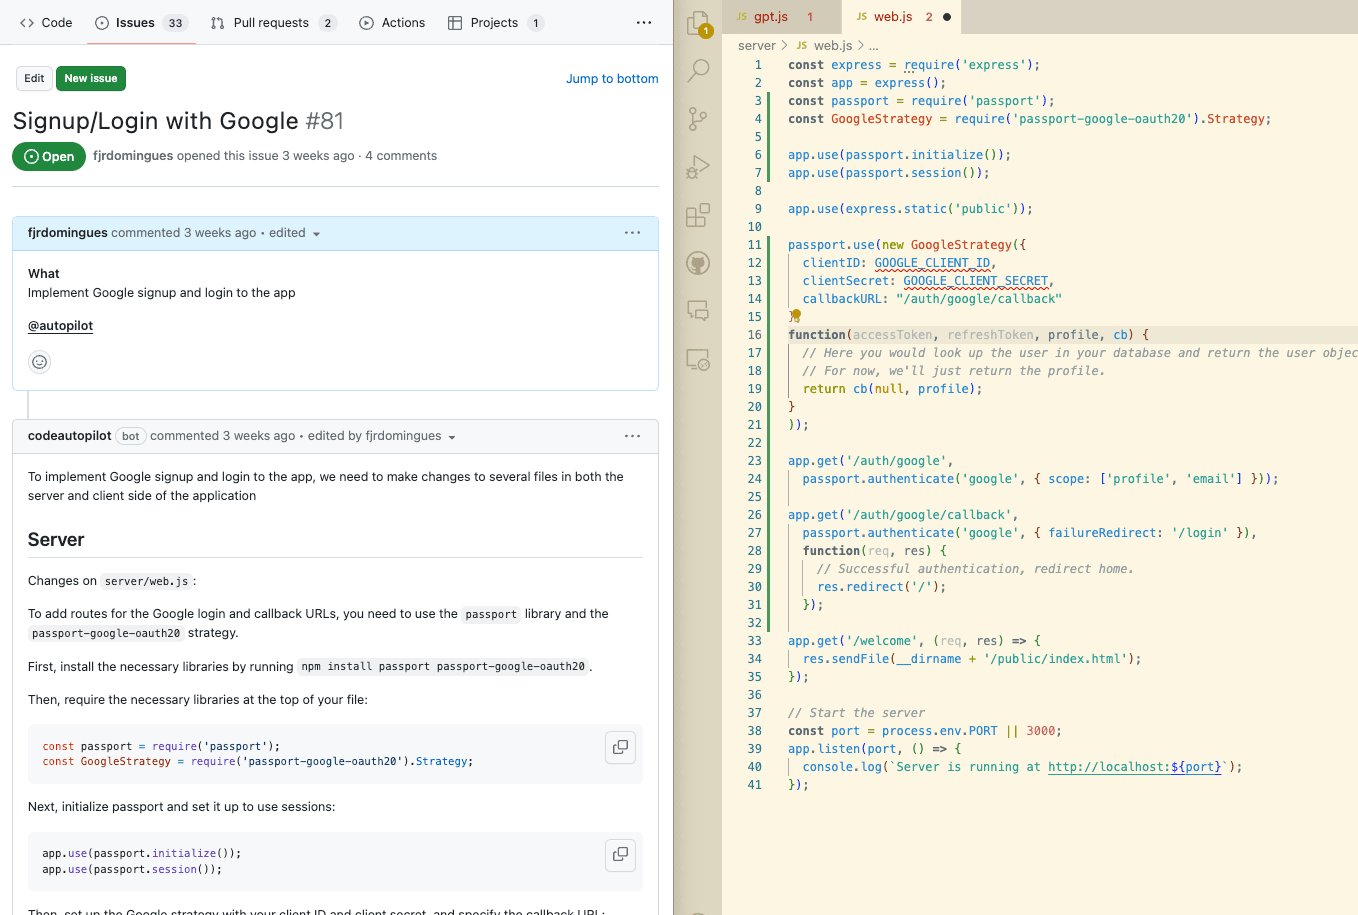Open the Extensions view

(699, 214)
